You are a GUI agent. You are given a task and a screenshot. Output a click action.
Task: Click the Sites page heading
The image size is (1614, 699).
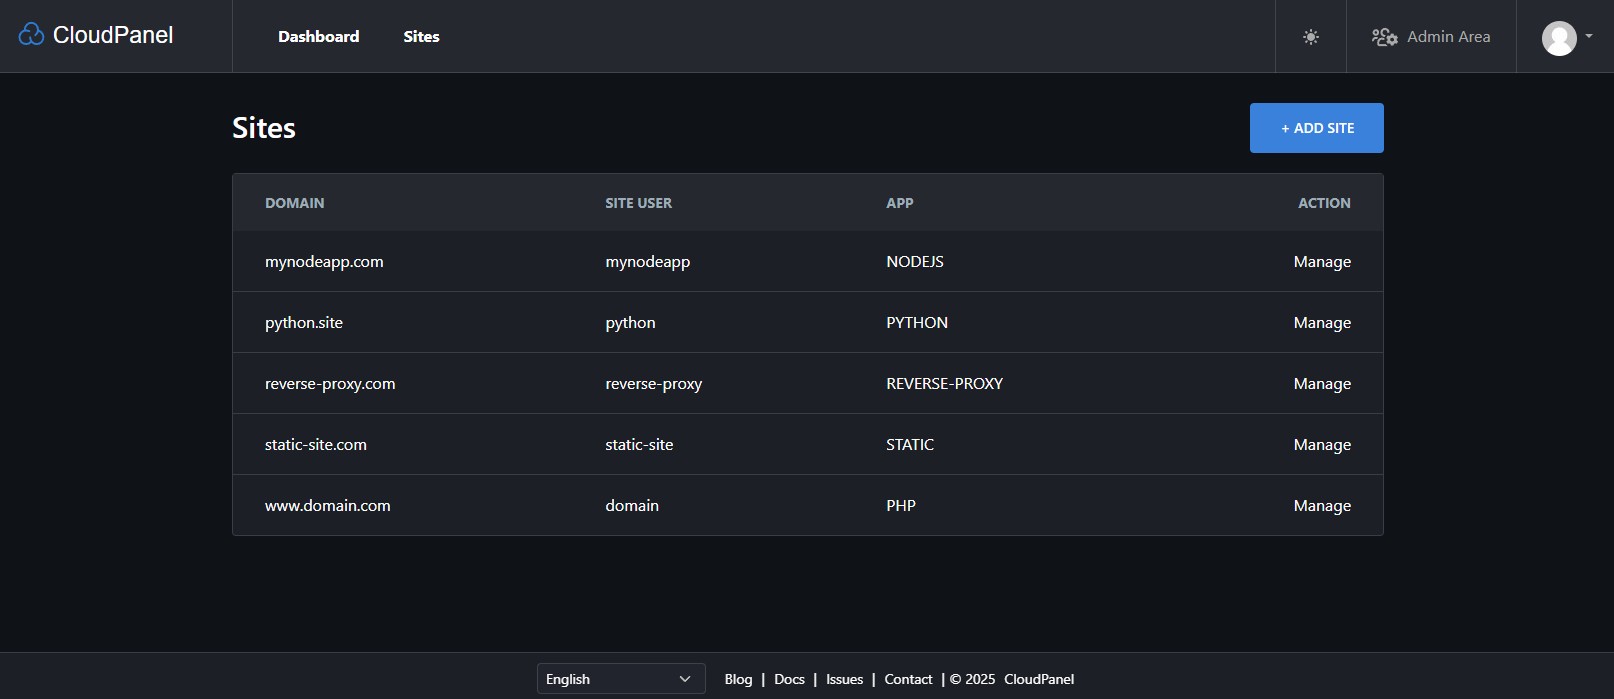click(264, 128)
